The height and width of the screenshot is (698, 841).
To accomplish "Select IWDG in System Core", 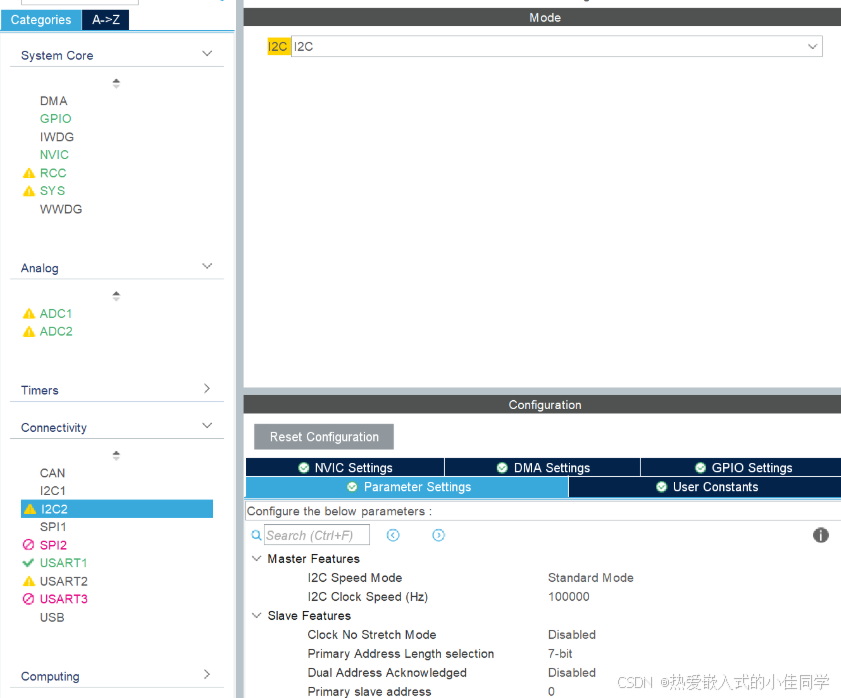I will tap(57, 137).
